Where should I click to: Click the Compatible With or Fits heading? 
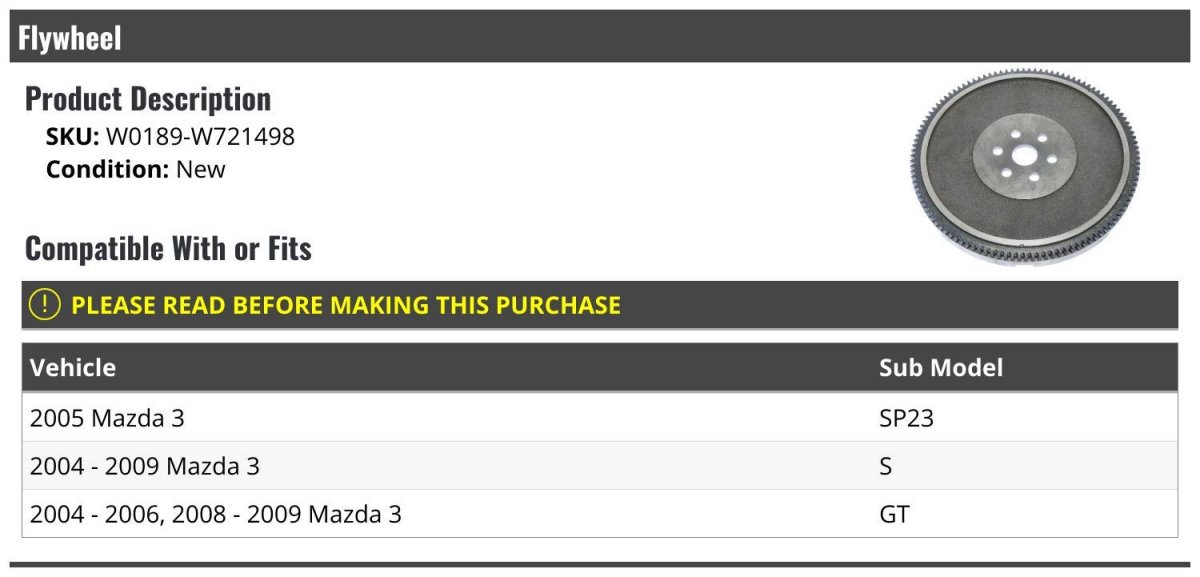[x=168, y=248]
